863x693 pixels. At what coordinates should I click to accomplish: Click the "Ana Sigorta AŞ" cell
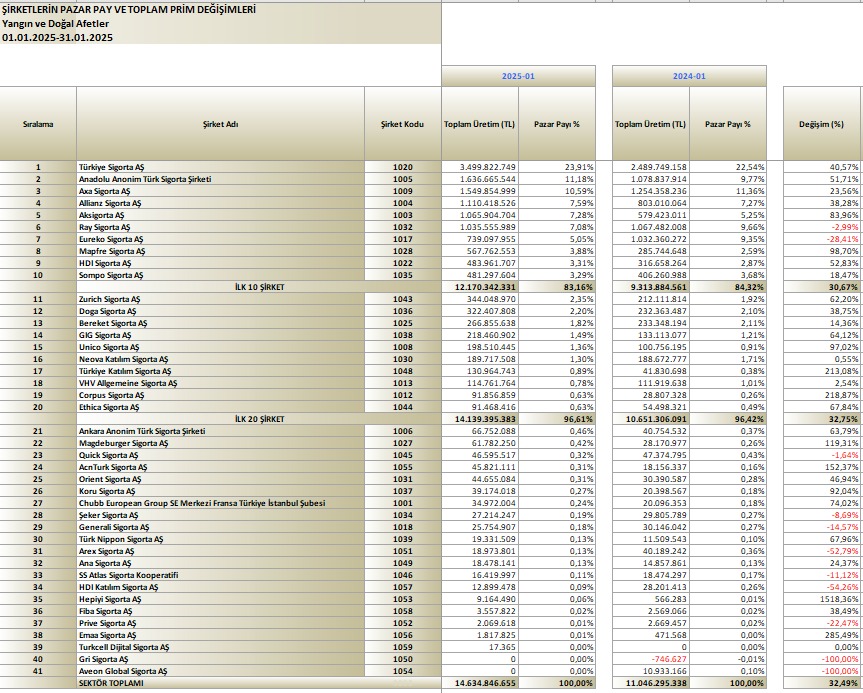tap(220, 564)
